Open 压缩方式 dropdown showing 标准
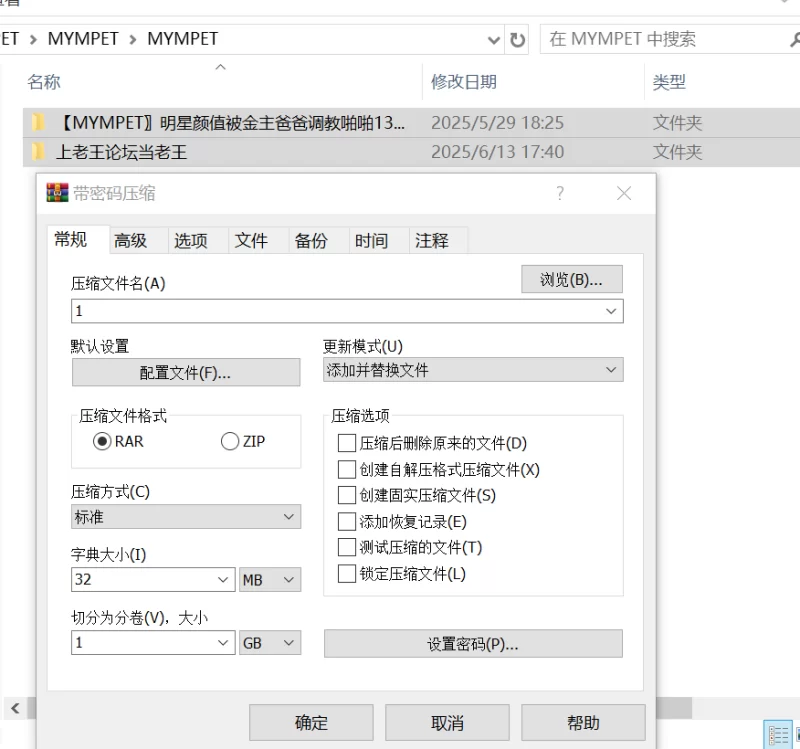Image resolution: width=800 pixels, height=749 pixels. pyautogui.click(x=186, y=517)
